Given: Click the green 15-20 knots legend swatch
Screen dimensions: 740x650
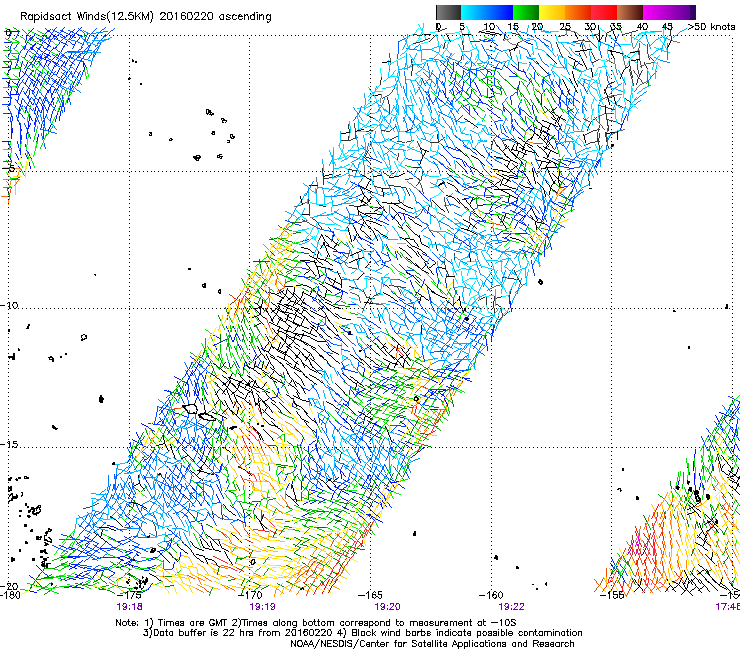Looking at the screenshot, I should [526, 12].
